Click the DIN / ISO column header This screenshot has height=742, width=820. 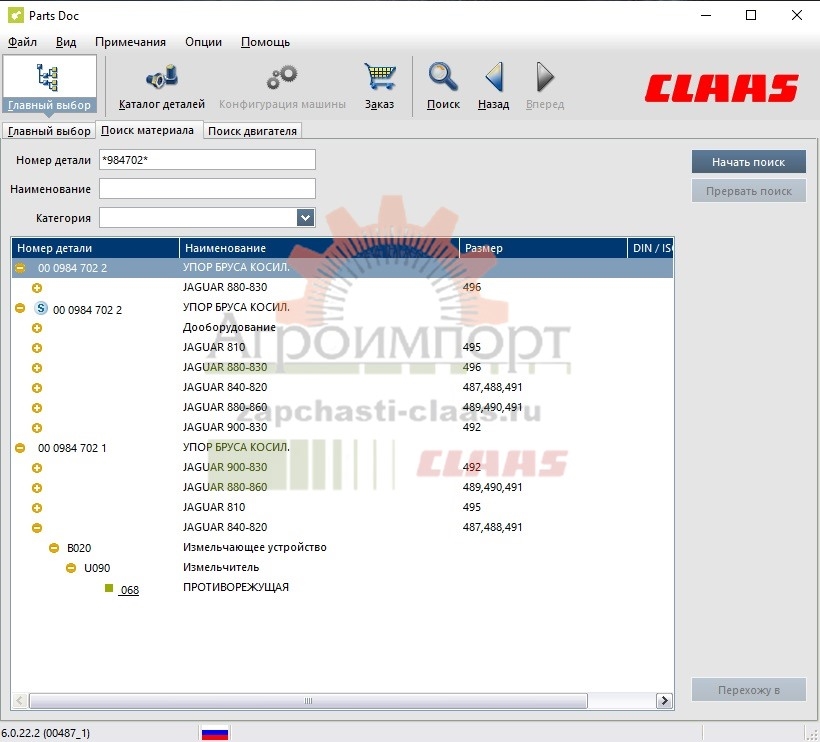[651, 248]
